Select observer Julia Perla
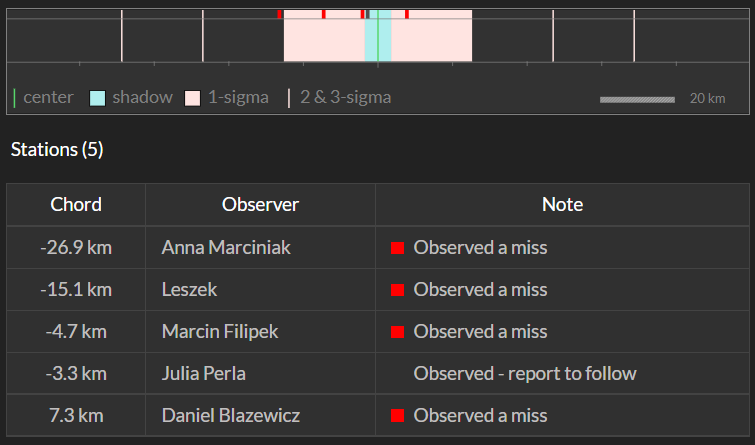 click(204, 374)
